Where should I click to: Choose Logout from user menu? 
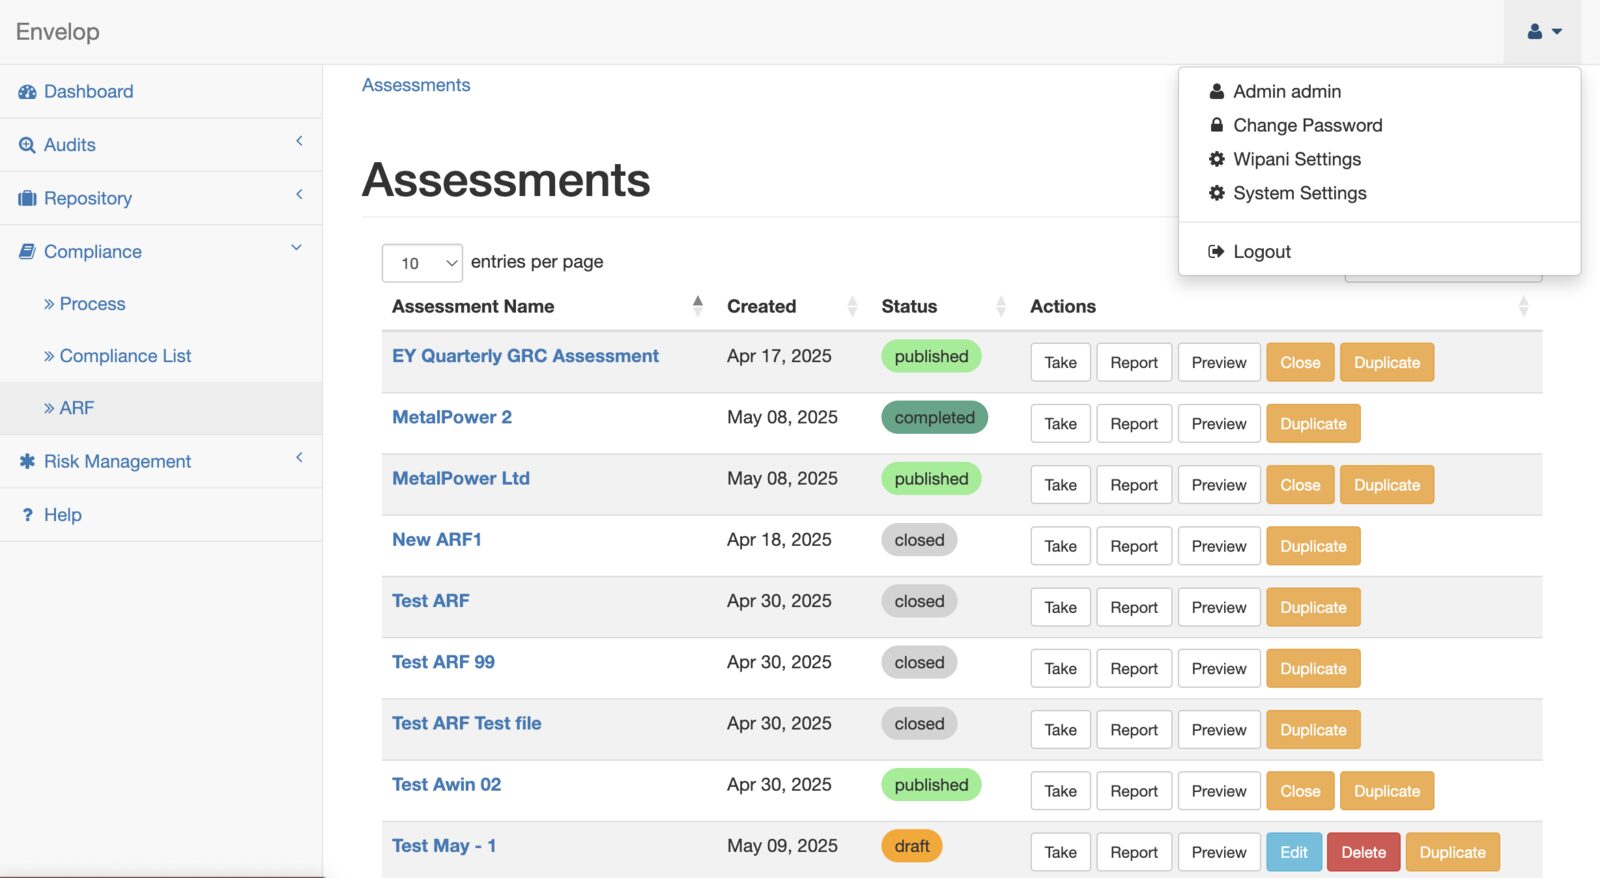pos(1262,252)
